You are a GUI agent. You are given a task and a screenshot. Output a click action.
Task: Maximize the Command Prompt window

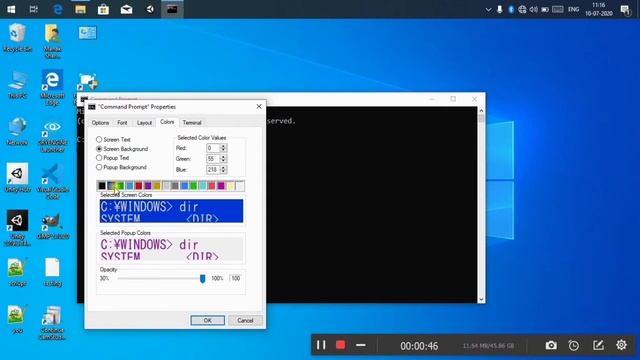[x=453, y=99]
